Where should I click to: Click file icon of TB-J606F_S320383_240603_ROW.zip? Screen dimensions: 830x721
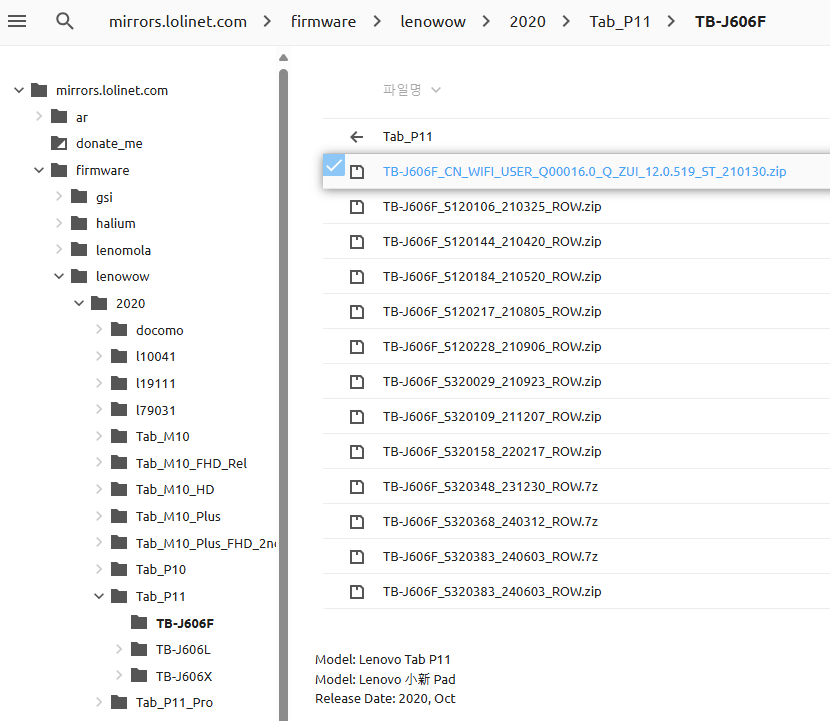(x=357, y=592)
